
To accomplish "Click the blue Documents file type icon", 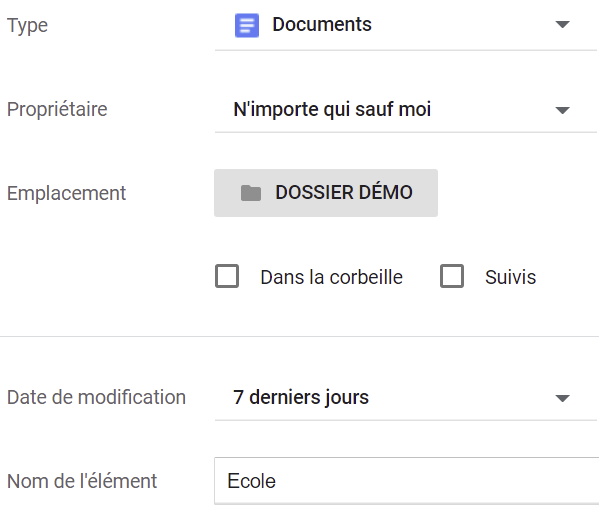I will click(247, 25).
